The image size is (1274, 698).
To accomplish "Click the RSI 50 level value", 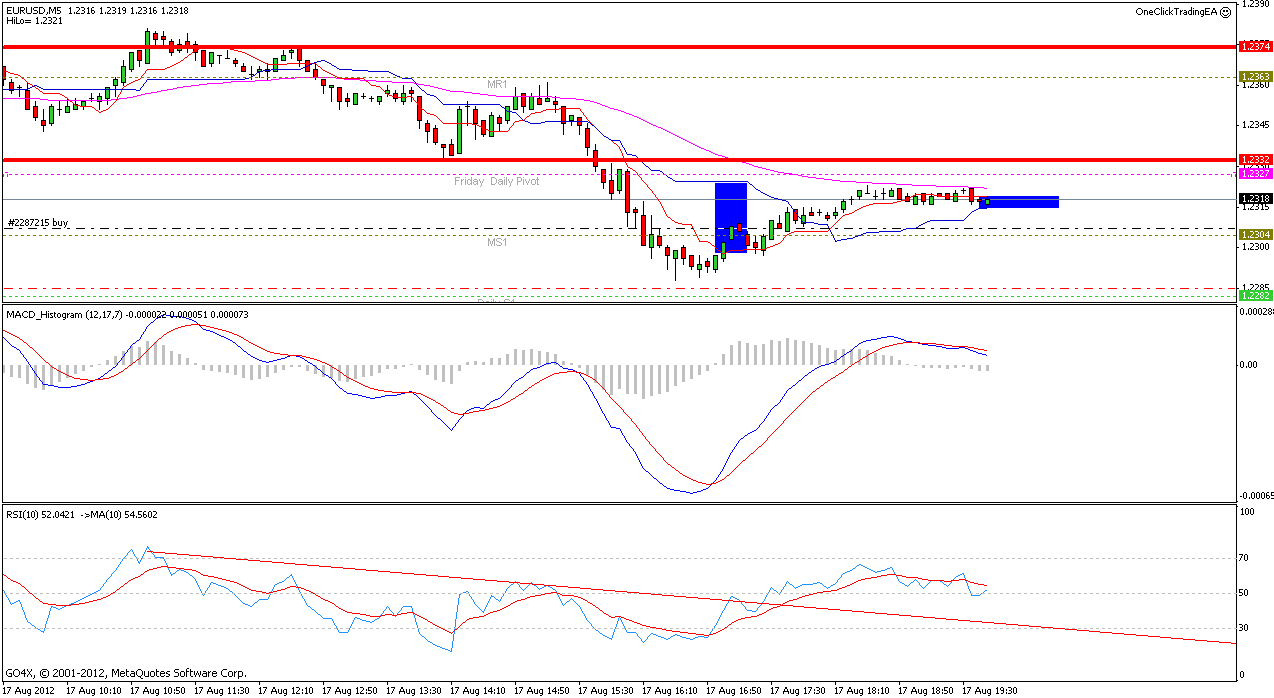I will pos(1246,593).
